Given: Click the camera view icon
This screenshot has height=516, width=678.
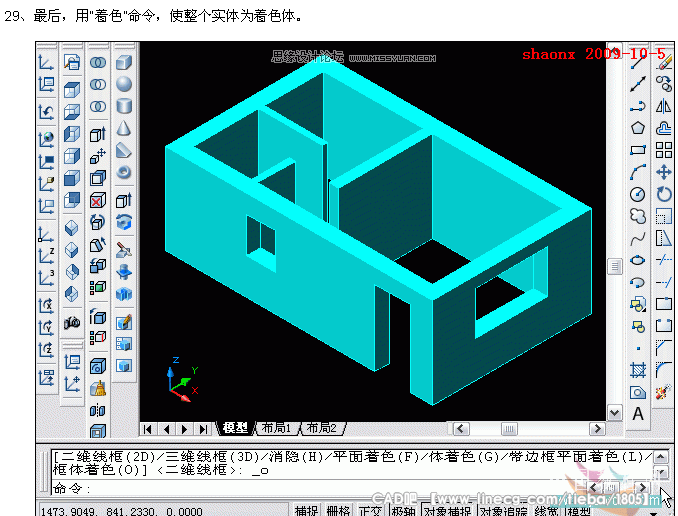Looking at the screenshot, I should [72, 322].
